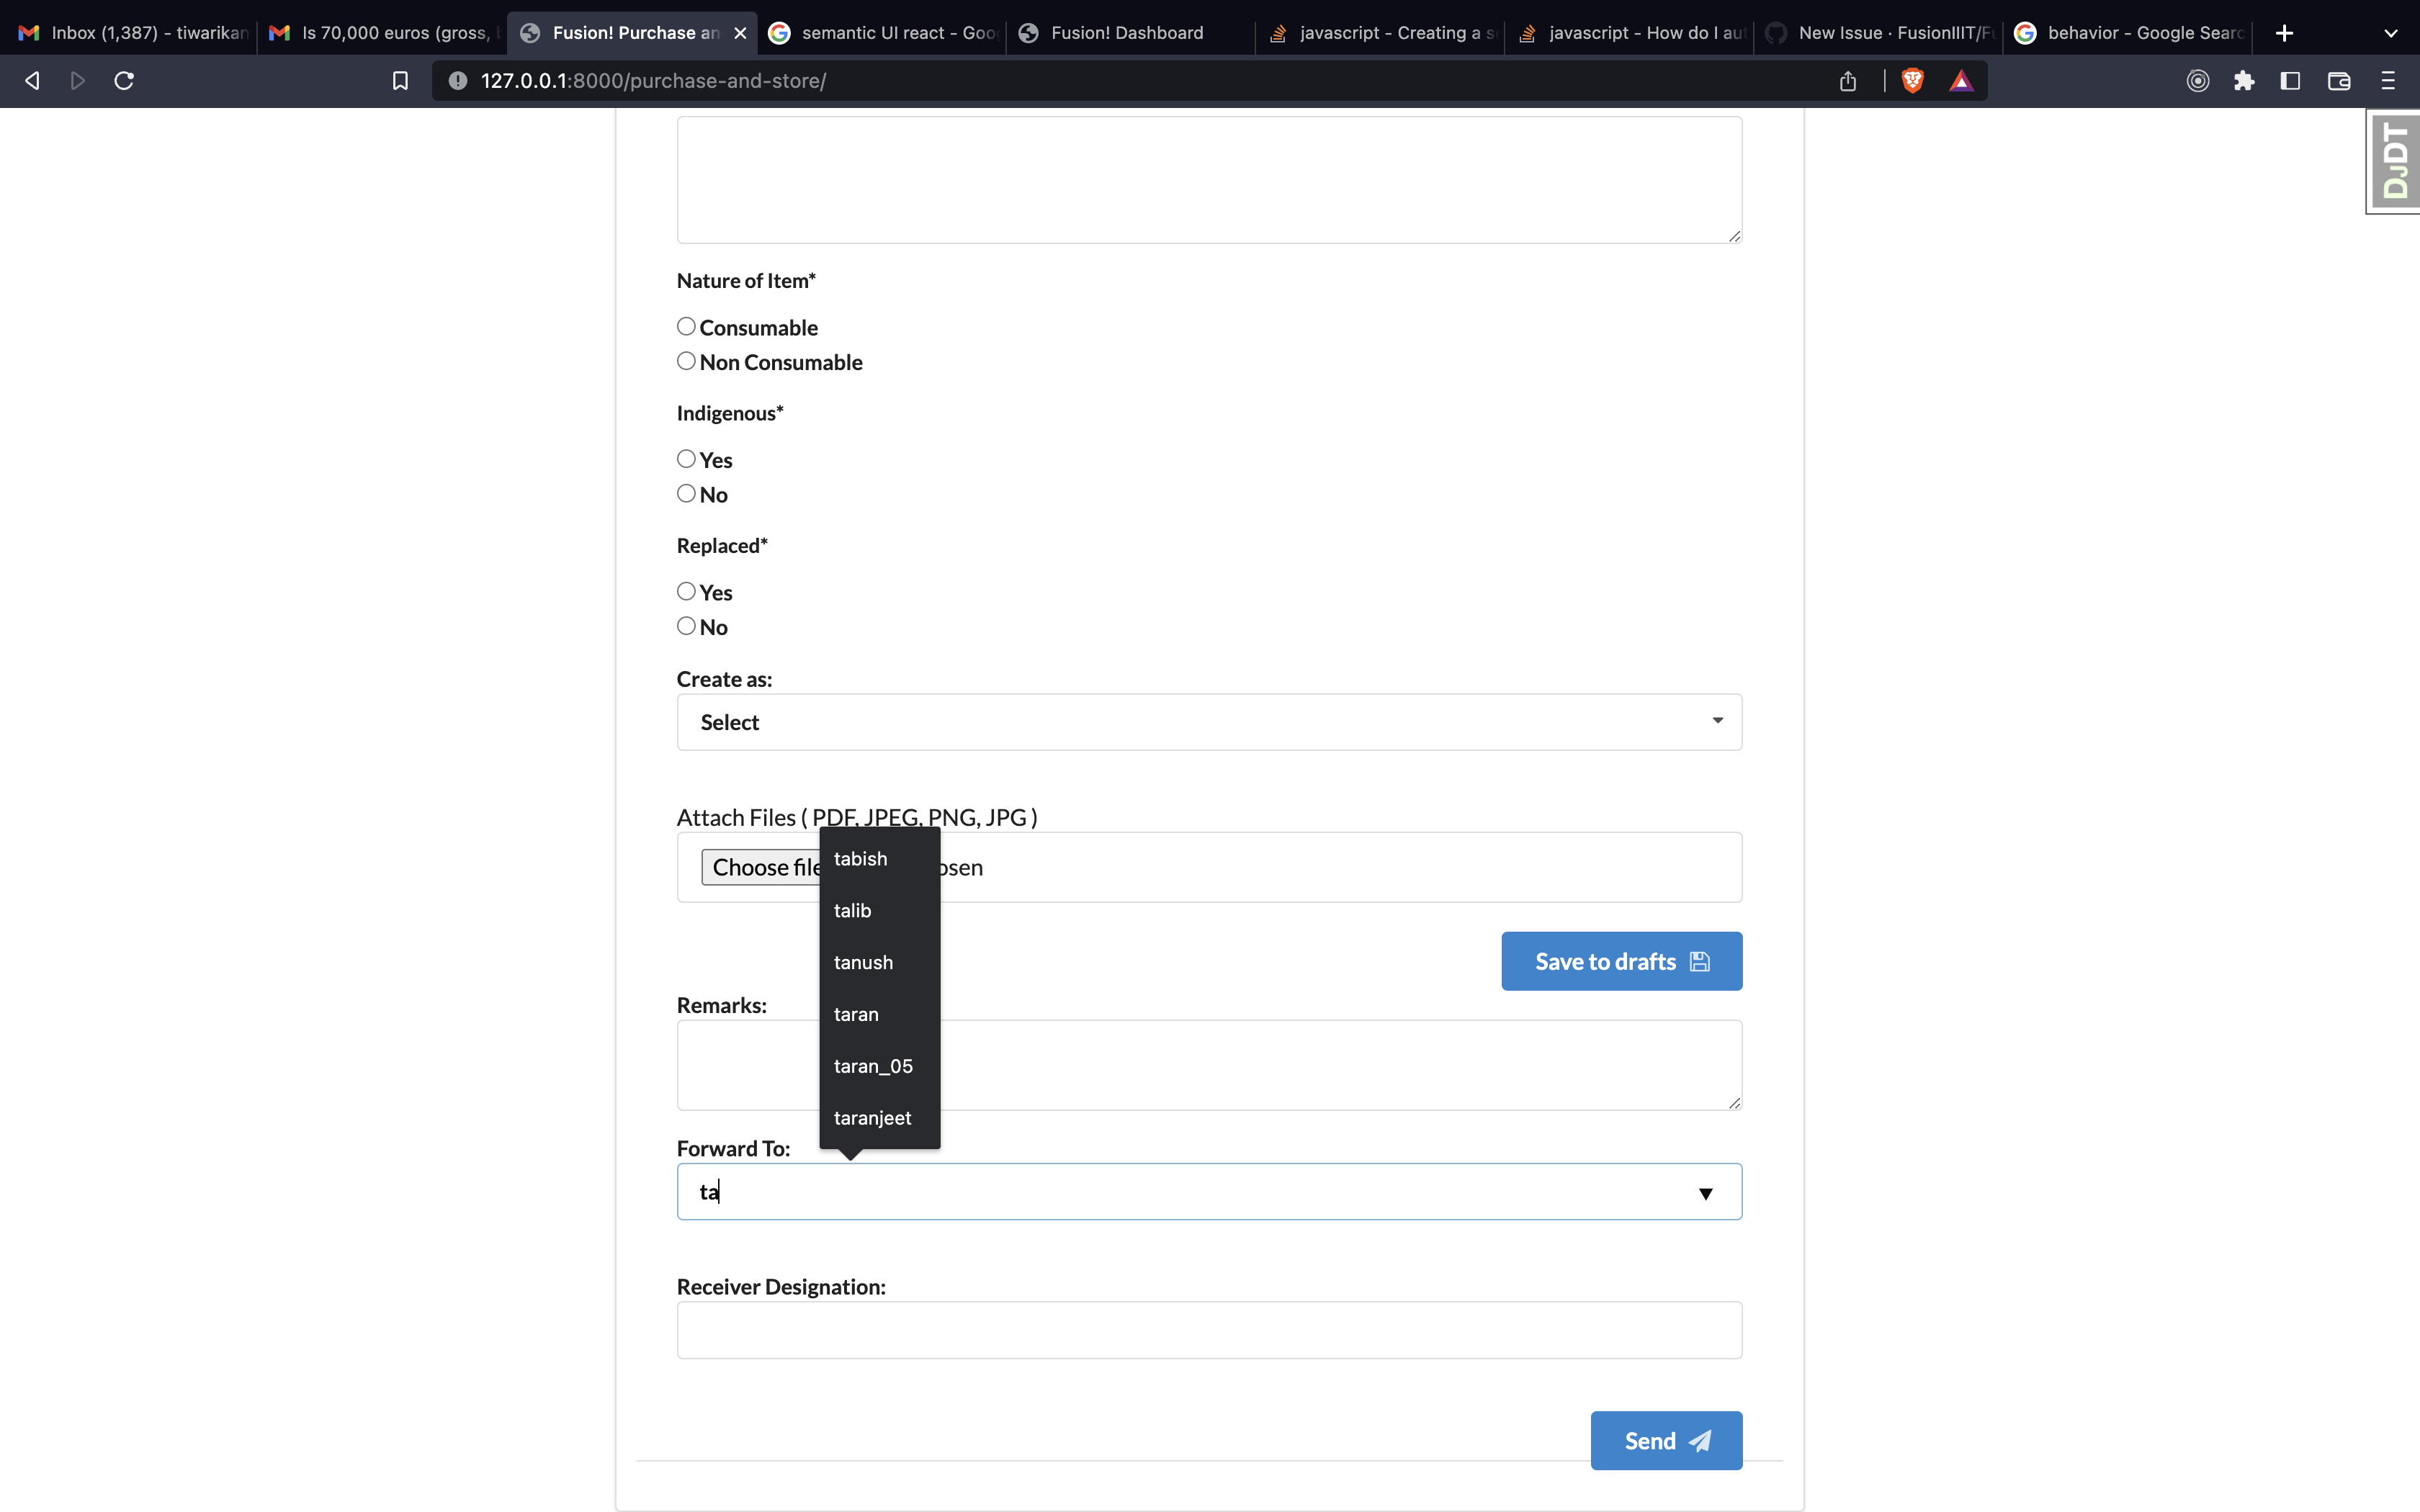2420x1512 pixels.
Task: Toggle the browser sidebar panel icon
Action: (x=2290, y=81)
